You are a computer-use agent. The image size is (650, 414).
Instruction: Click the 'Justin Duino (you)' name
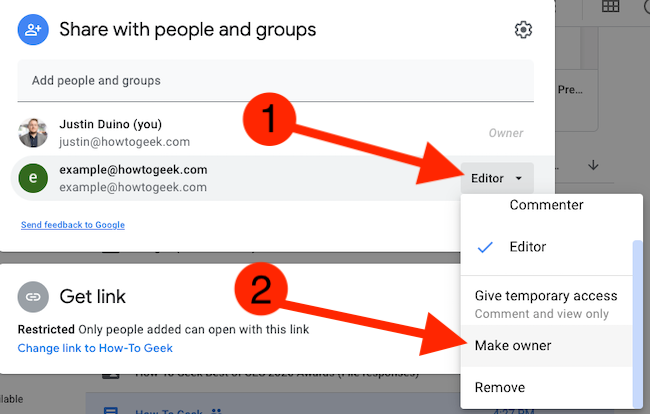[110, 124]
